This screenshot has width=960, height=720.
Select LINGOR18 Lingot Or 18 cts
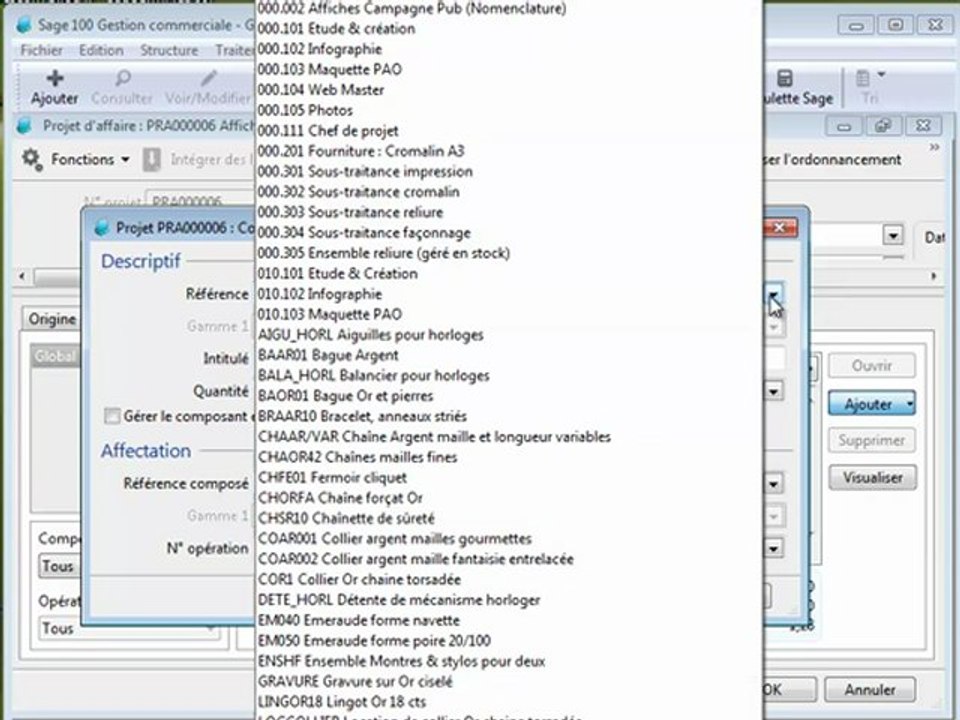342,702
